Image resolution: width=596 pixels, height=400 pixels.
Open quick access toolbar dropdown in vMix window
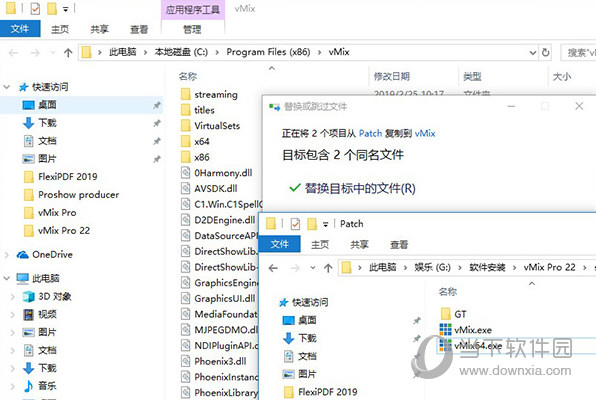tap(65, 9)
